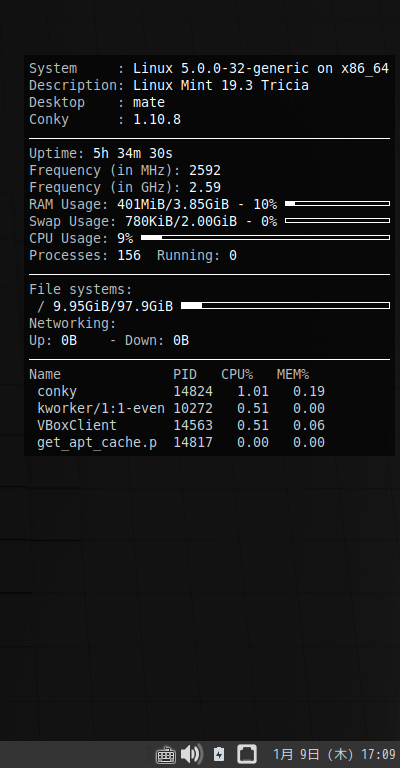Click the text 'Linux Mint 19.3 Tricia'

(x=221, y=86)
